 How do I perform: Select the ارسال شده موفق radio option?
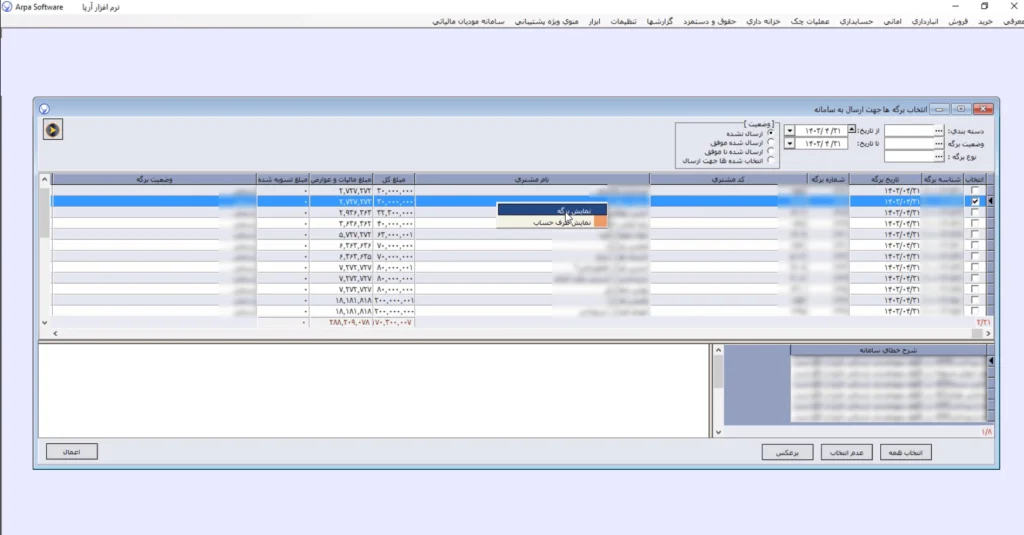(x=770, y=142)
